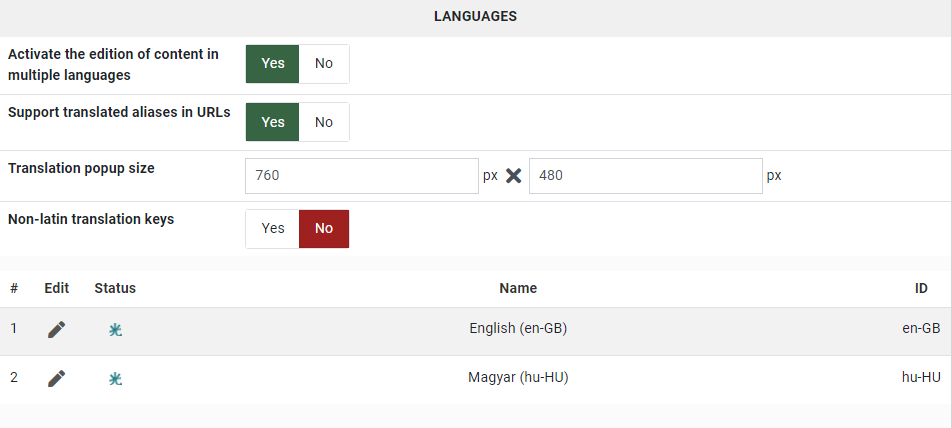
Task: Click the Status column header
Action: pos(115,288)
